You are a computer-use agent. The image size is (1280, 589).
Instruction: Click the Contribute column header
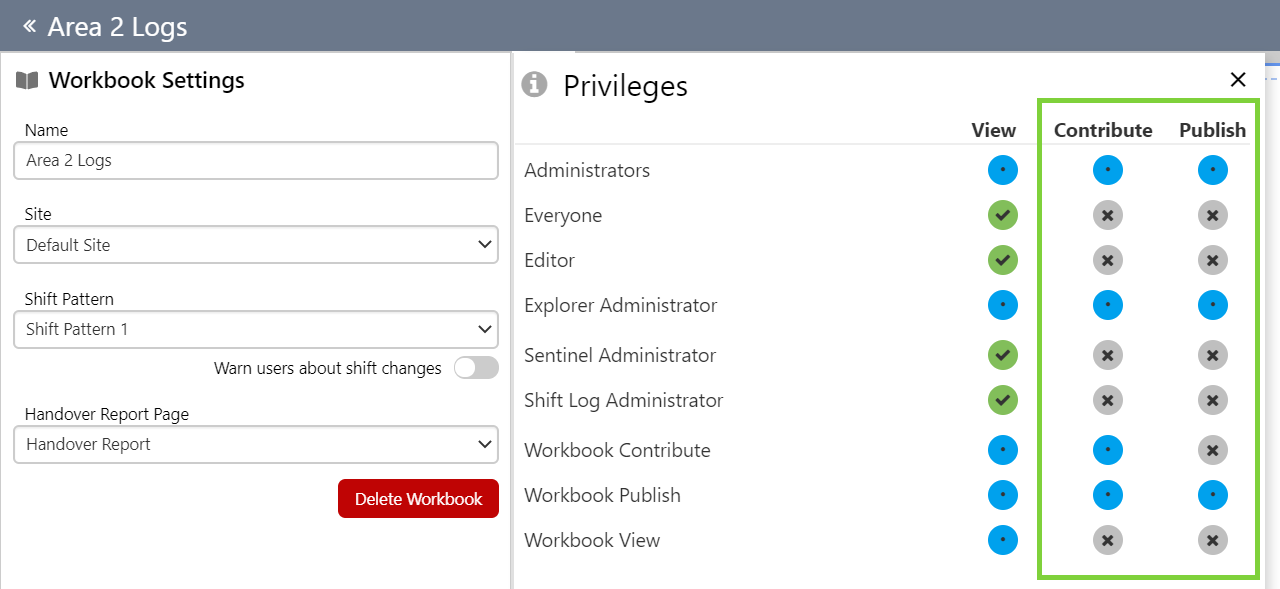point(1103,130)
